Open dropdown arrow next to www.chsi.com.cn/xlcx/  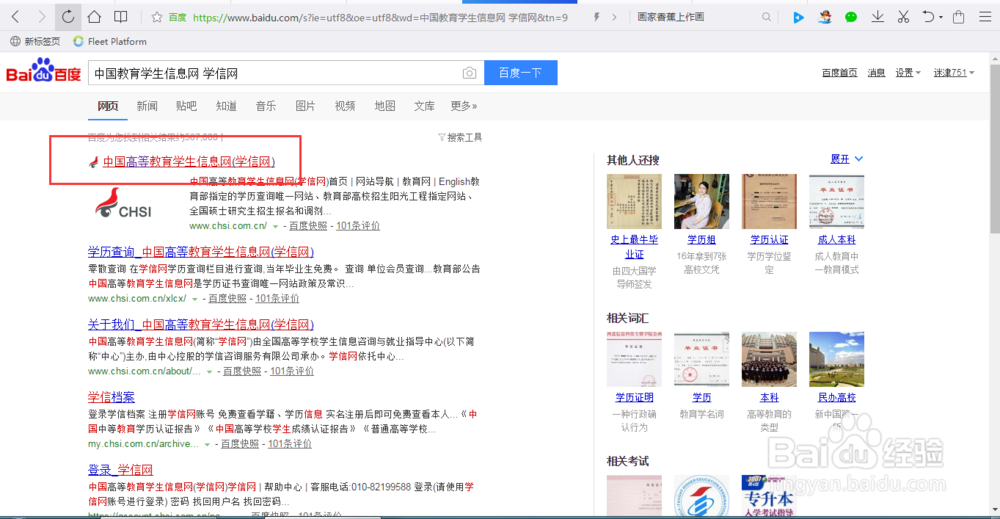click(195, 299)
